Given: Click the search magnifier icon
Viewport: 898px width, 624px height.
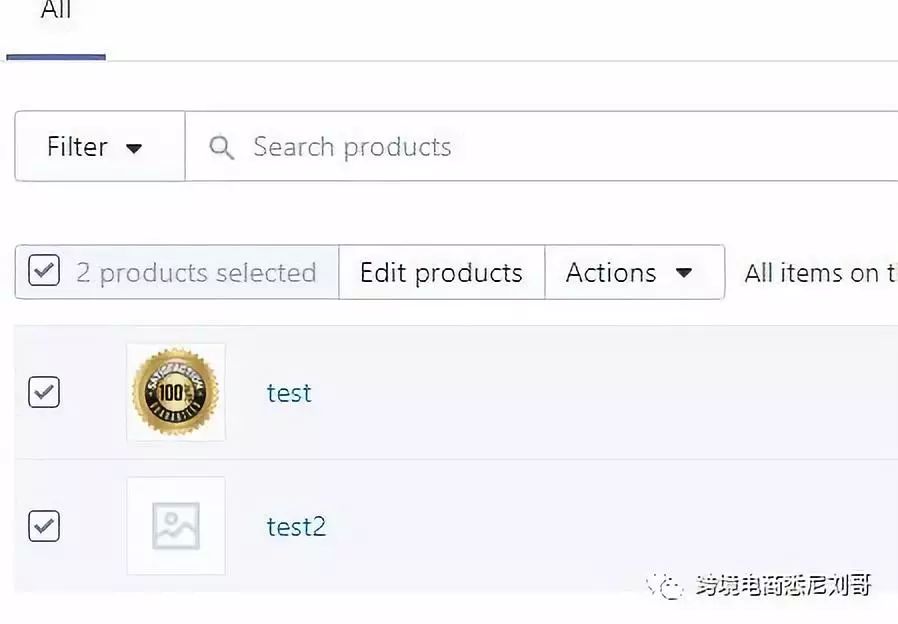Looking at the screenshot, I should 221,147.
